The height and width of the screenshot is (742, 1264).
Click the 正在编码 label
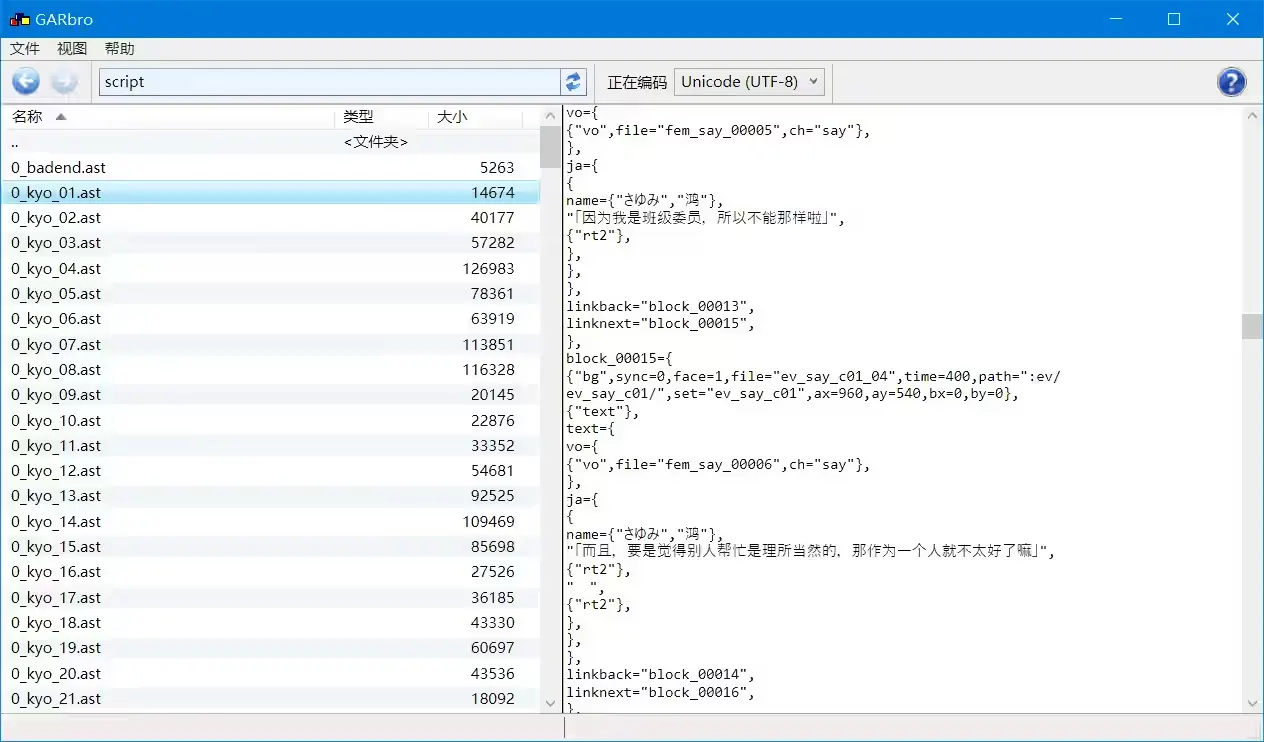point(637,82)
